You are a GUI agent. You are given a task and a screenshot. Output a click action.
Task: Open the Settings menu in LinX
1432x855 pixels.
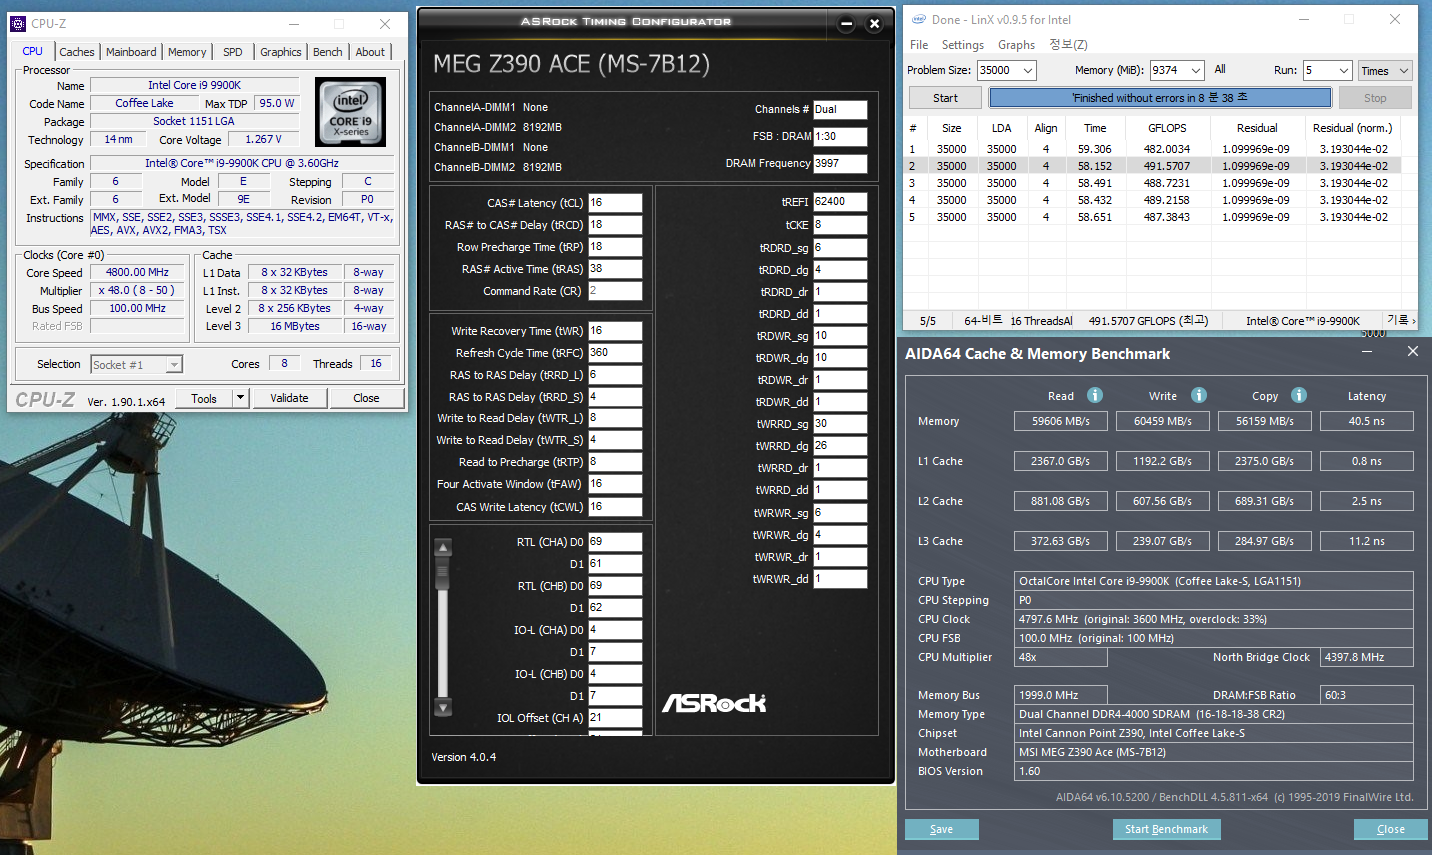point(963,45)
